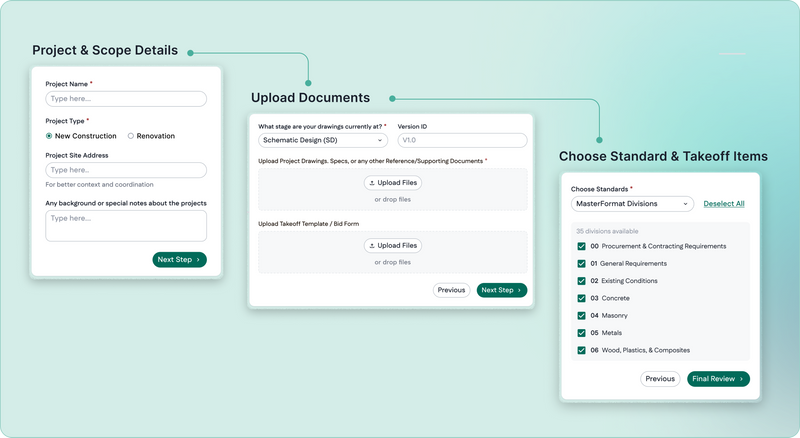Click Next Step in Project & Scope Details
This screenshot has height=438, width=800.
click(180, 260)
